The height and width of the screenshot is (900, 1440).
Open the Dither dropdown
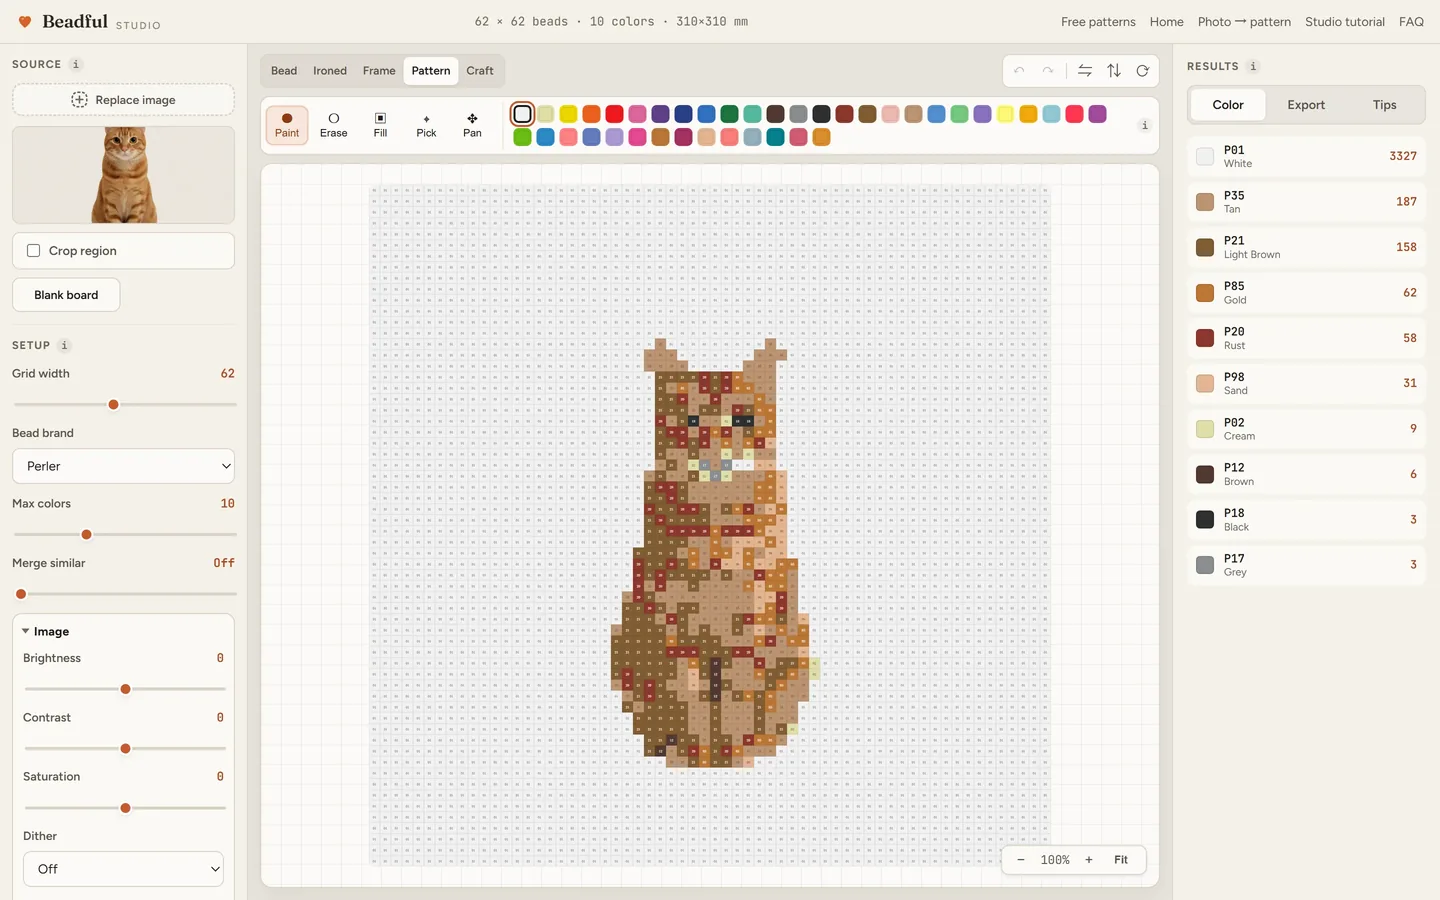tap(124, 869)
